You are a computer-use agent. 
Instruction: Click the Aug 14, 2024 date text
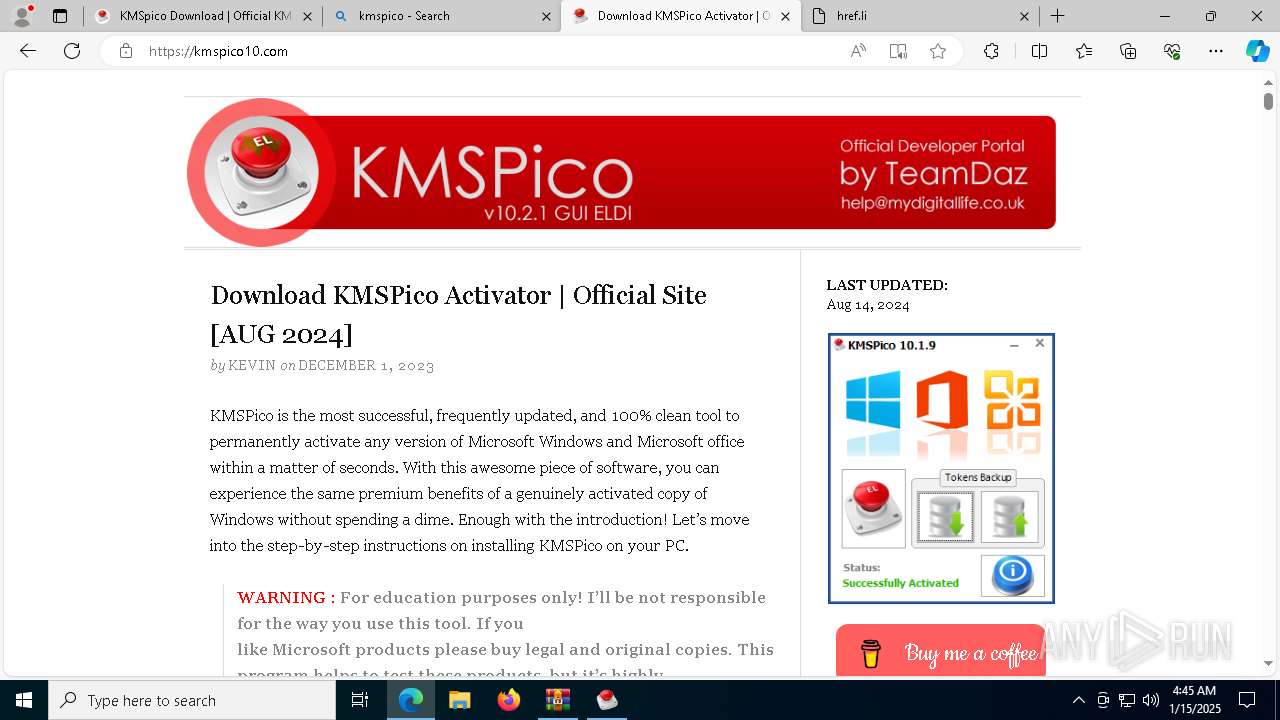(x=868, y=305)
